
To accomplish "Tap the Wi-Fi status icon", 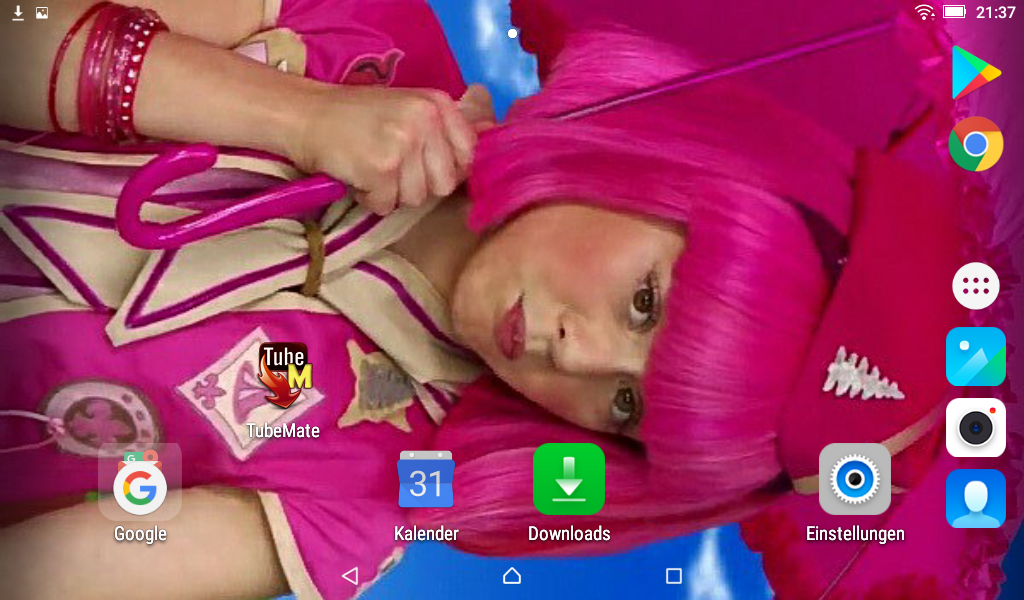I will tap(924, 12).
